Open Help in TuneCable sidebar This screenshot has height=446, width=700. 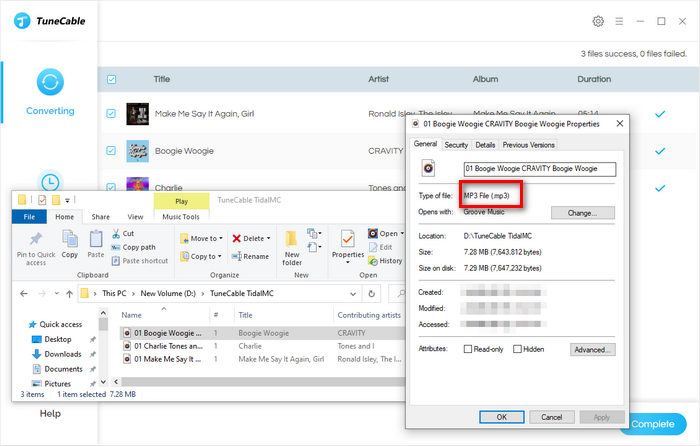pos(50,414)
